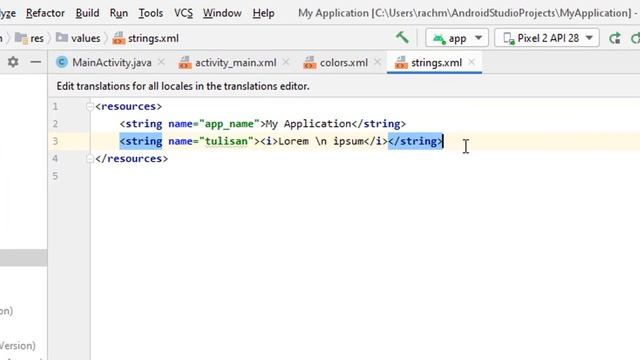Viewport: 640px width, 360px height.
Task: Close the strings.xml tab
Action: pos(471,62)
